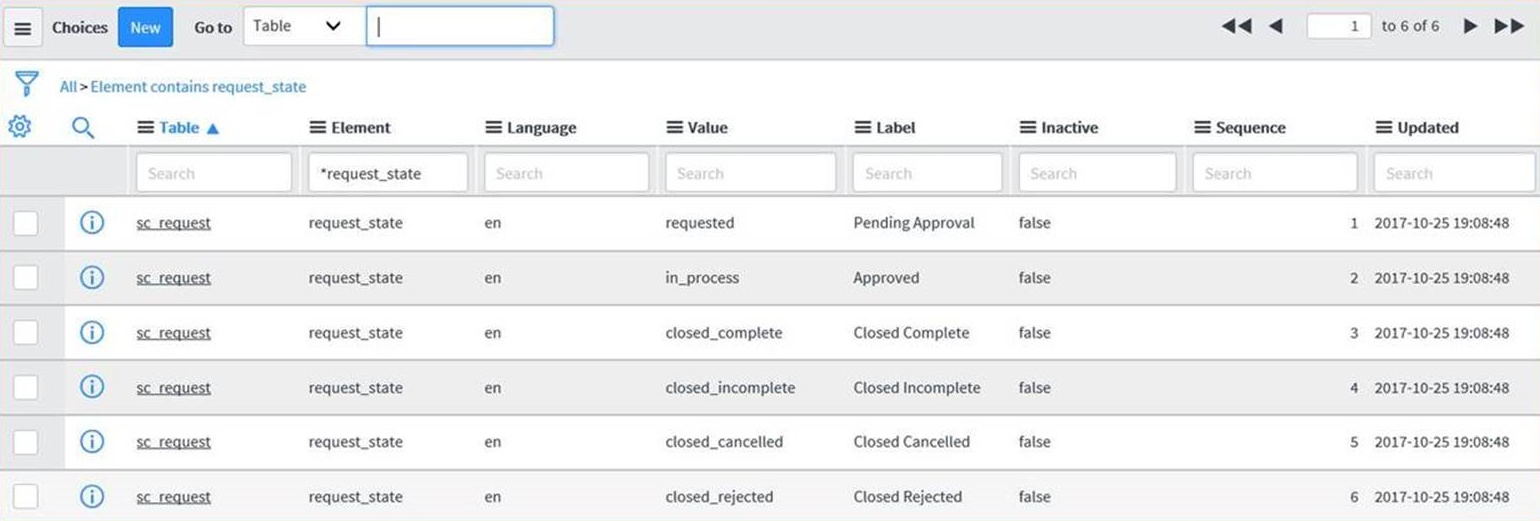Focus the Value column search field
1540x521 pixels.
click(750, 173)
